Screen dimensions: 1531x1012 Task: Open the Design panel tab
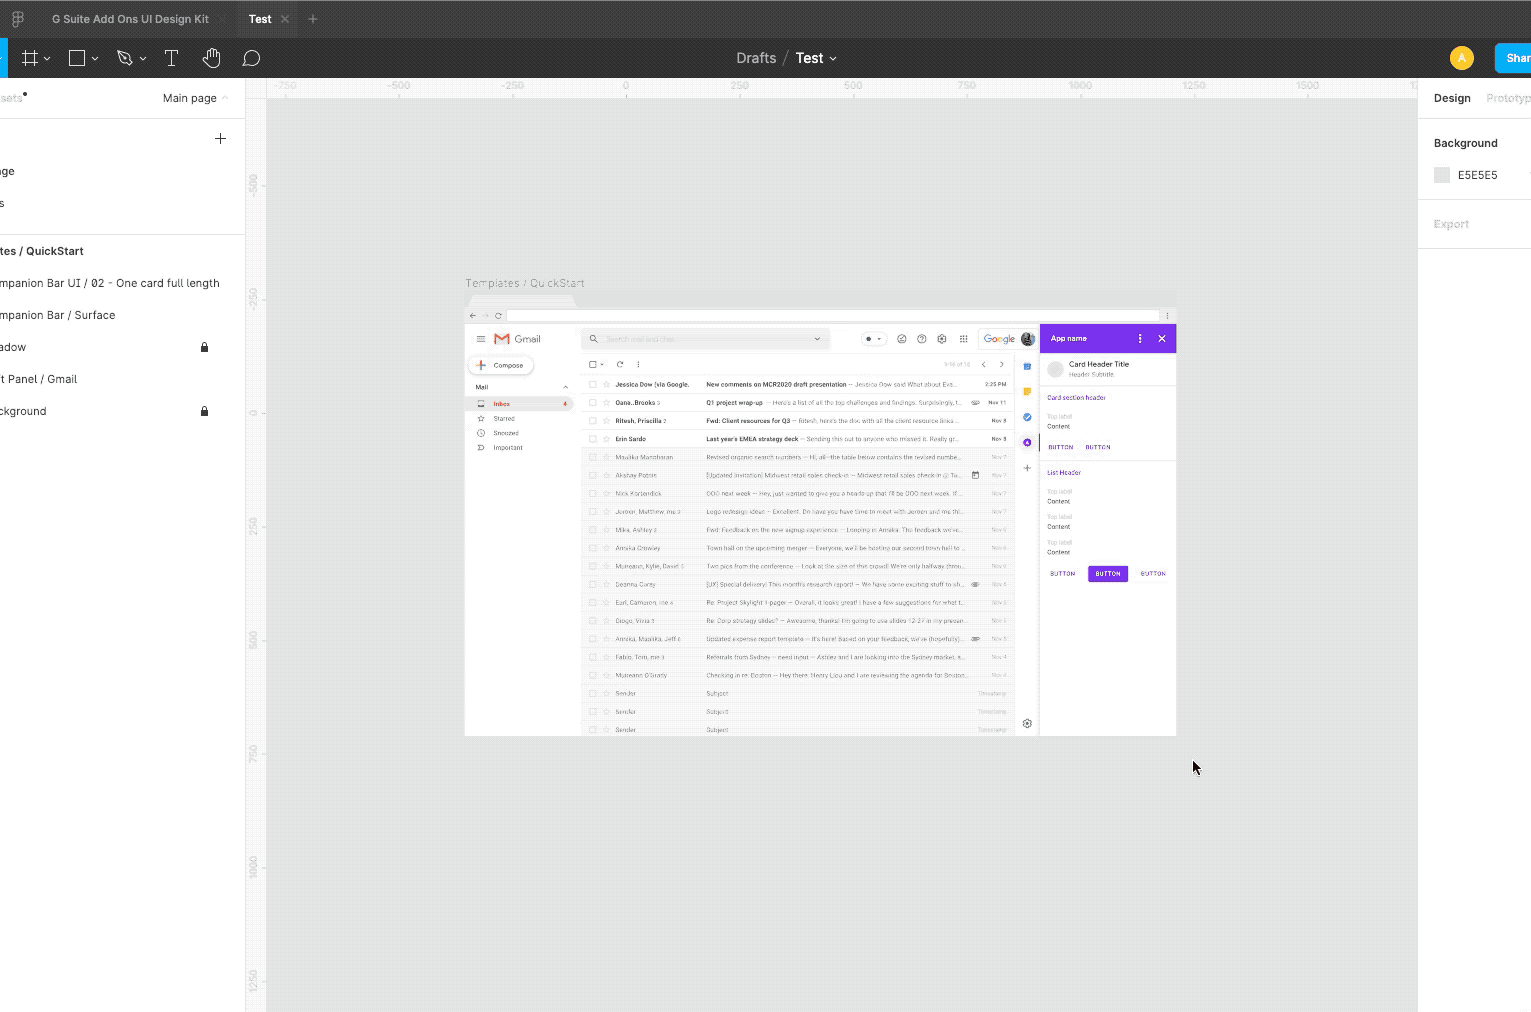pyautogui.click(x=1452, y=98)
